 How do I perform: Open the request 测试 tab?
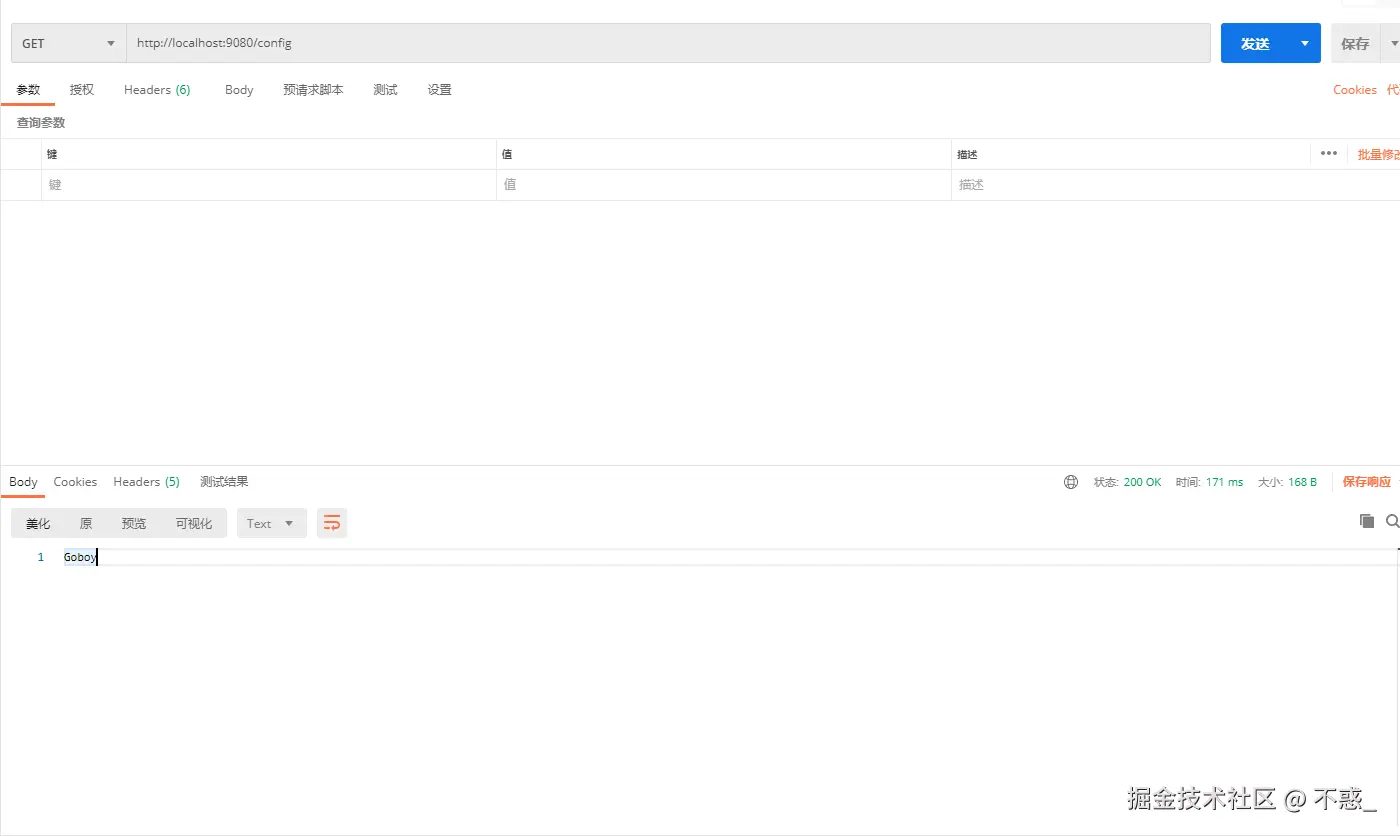(385, 90)
